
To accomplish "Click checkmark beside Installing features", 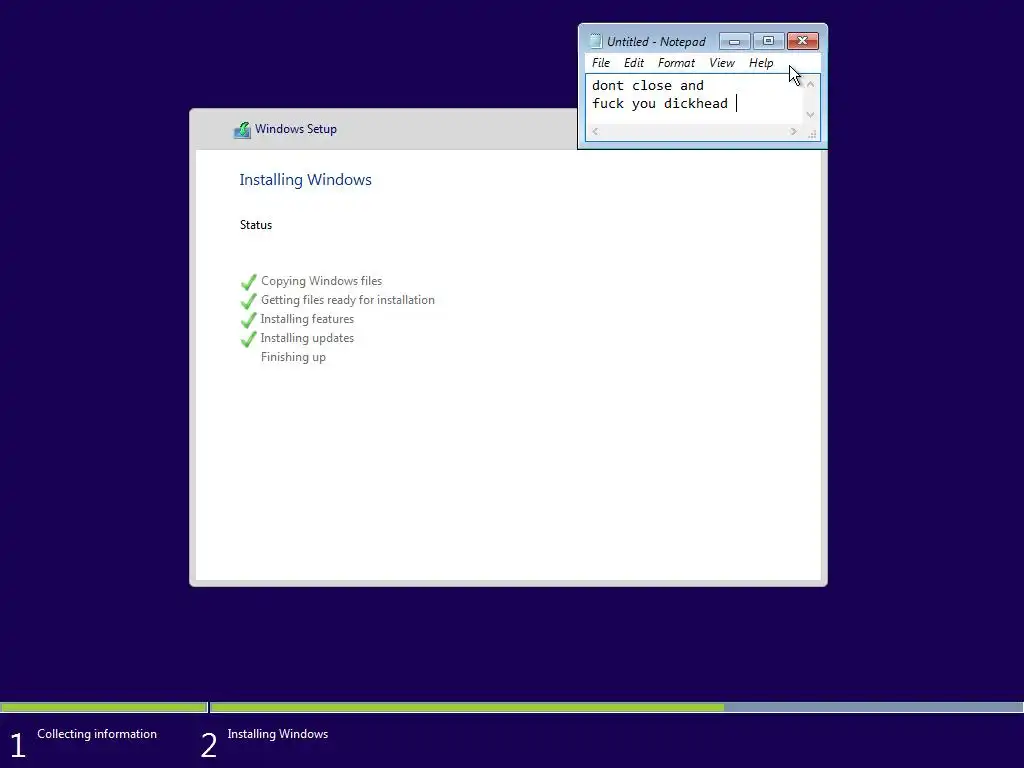I will coord(248,319).
